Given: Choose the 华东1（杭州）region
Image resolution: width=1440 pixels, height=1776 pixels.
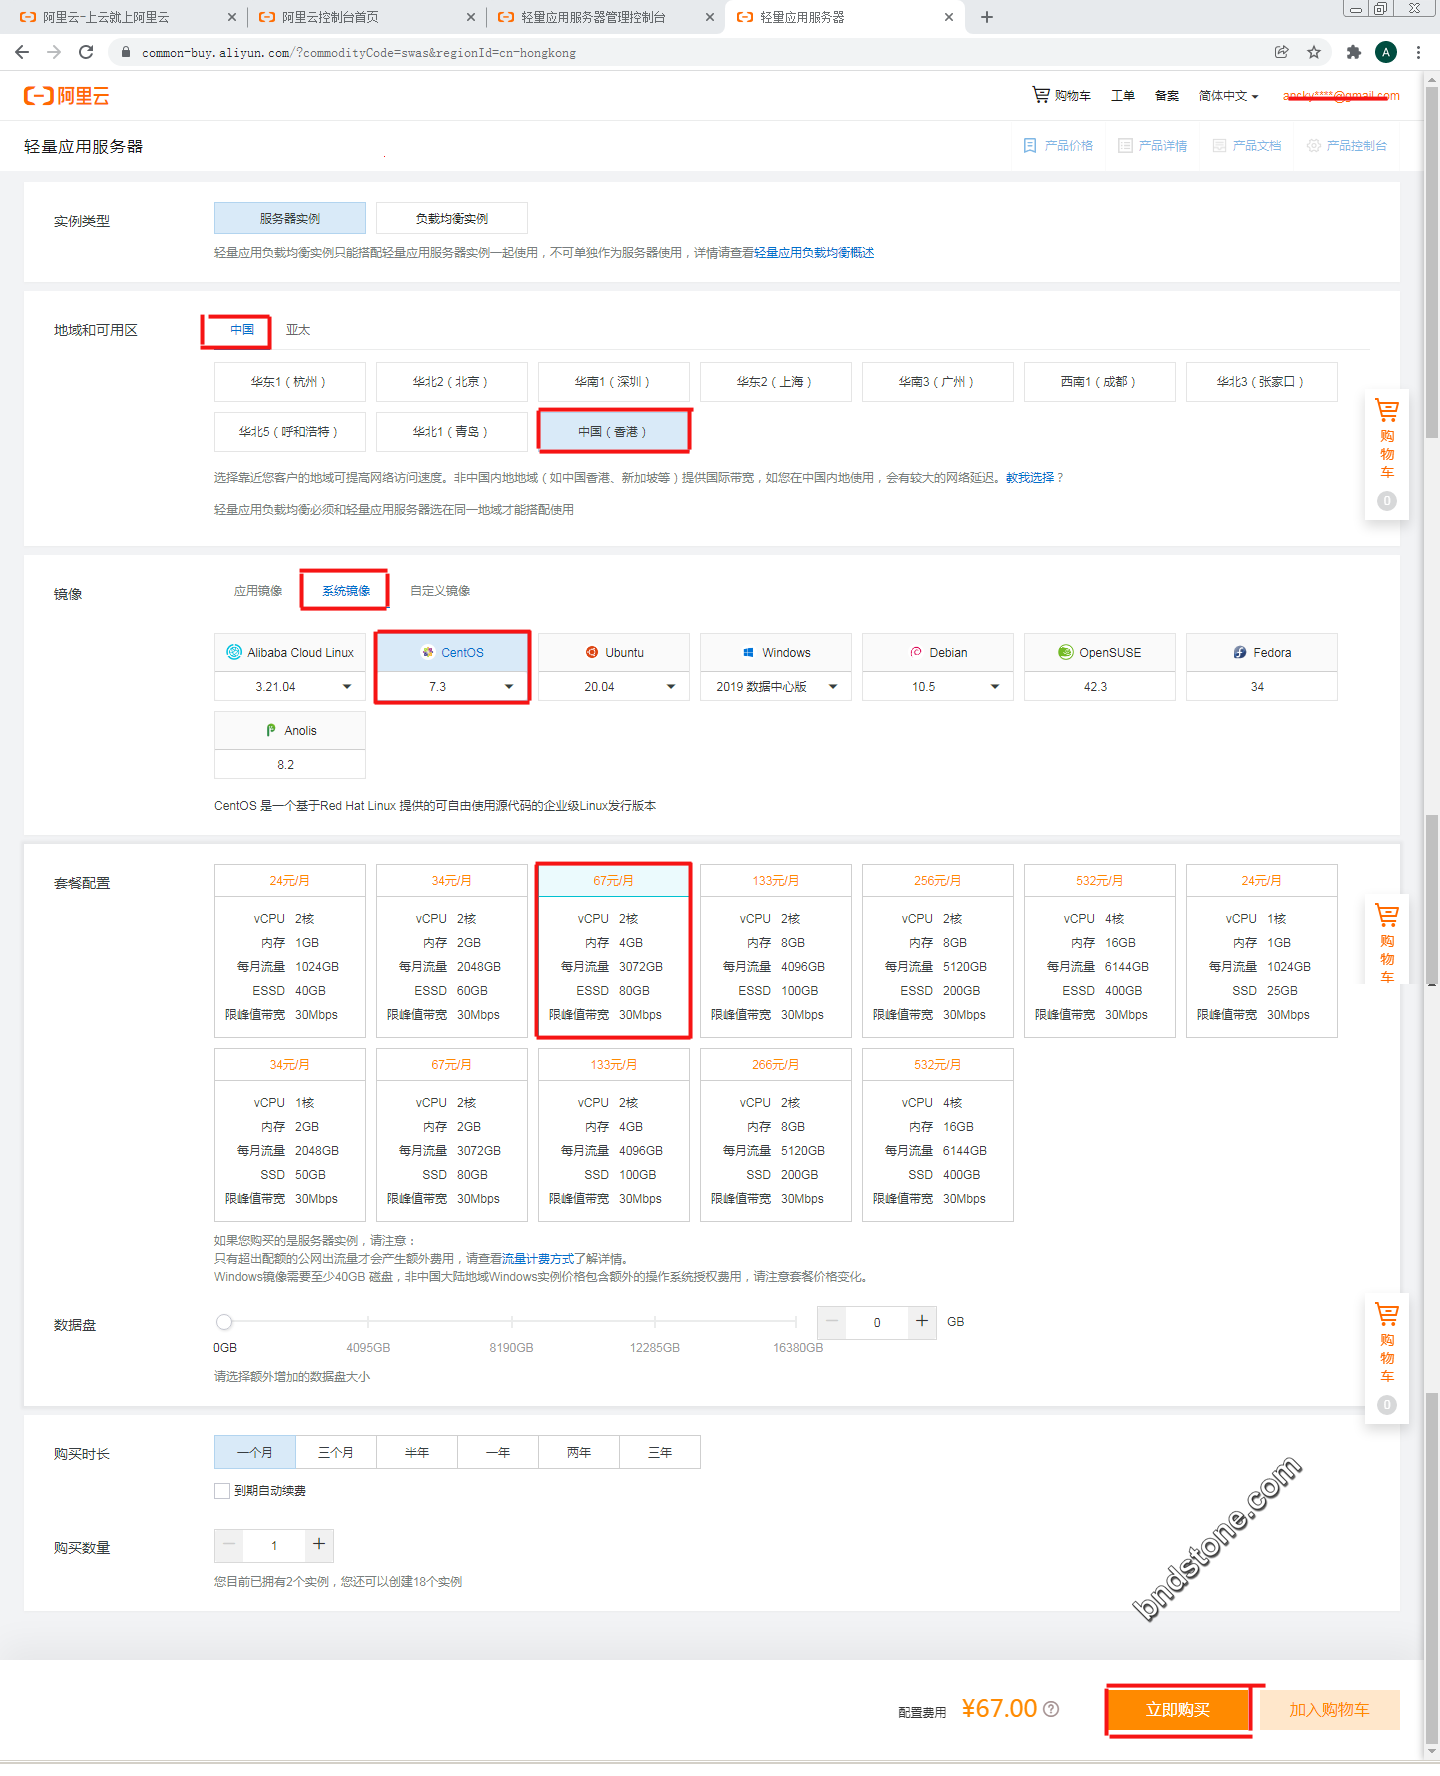Looking at the screenshot, I should (x=290, y=381).
